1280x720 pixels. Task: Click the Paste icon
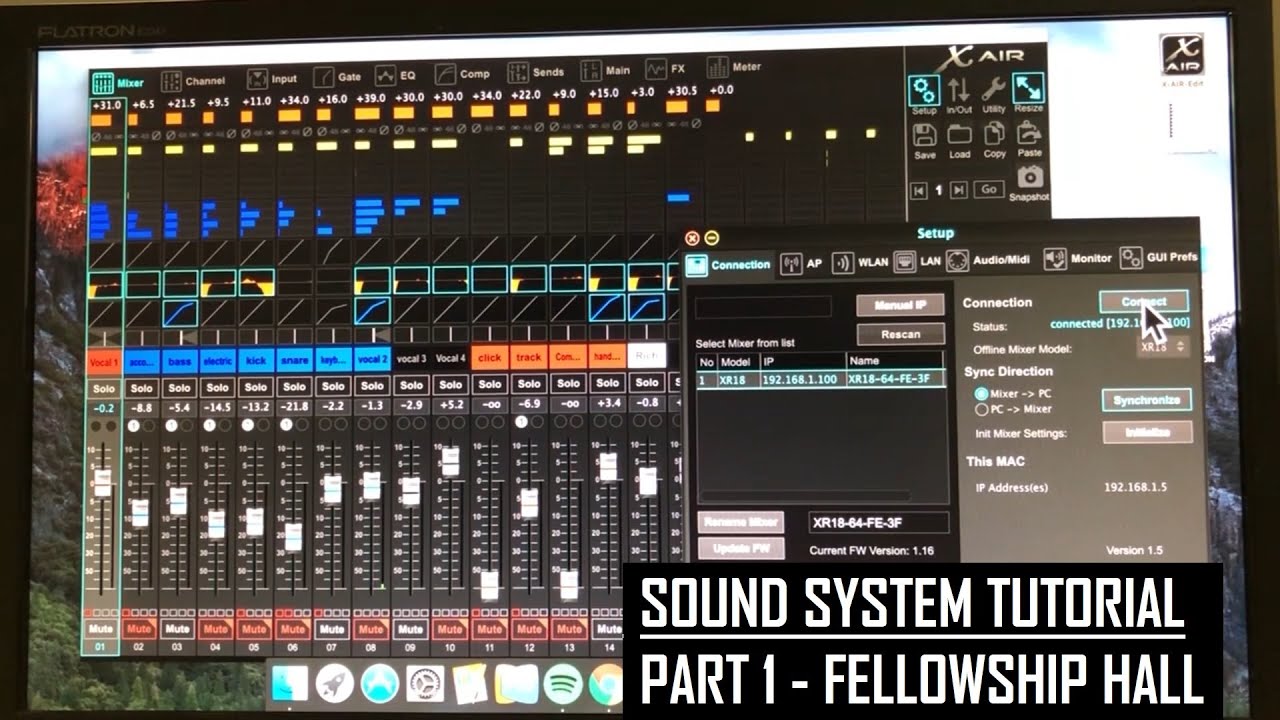[x=1029, y=133]
